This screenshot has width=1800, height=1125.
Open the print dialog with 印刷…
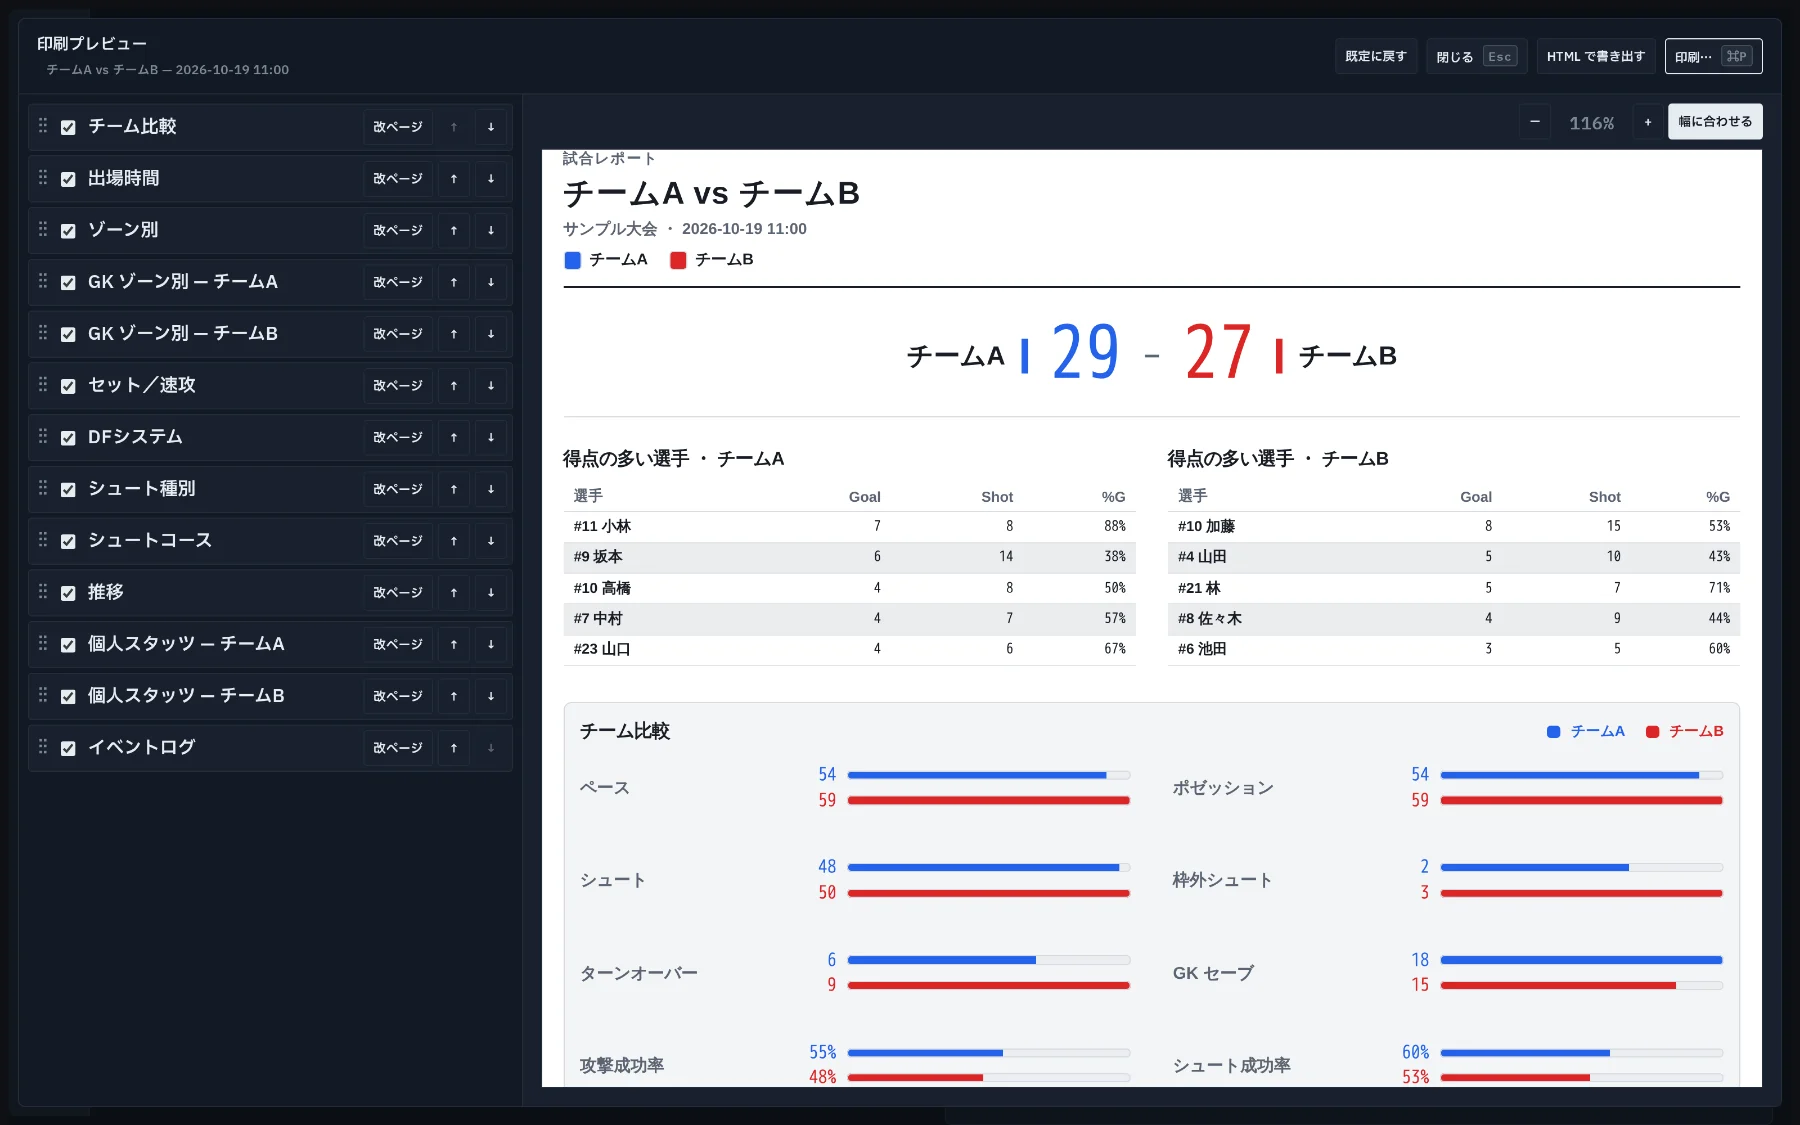pyautogui.click(x=1713, y=56)
